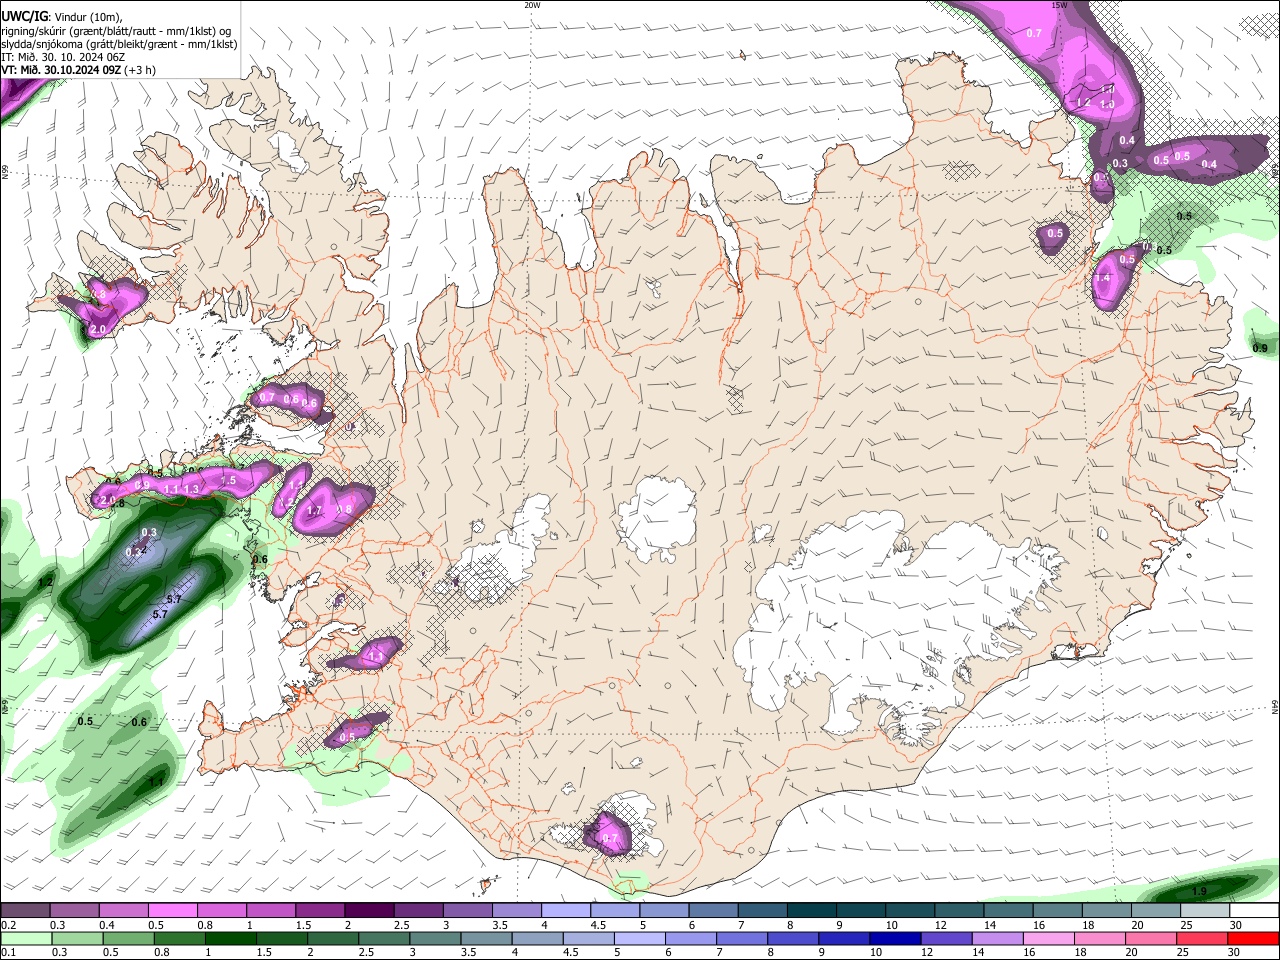Pick the darkest purple snow swatch from 2 to 2.5
1280x960 pixels.
[368, 910]
